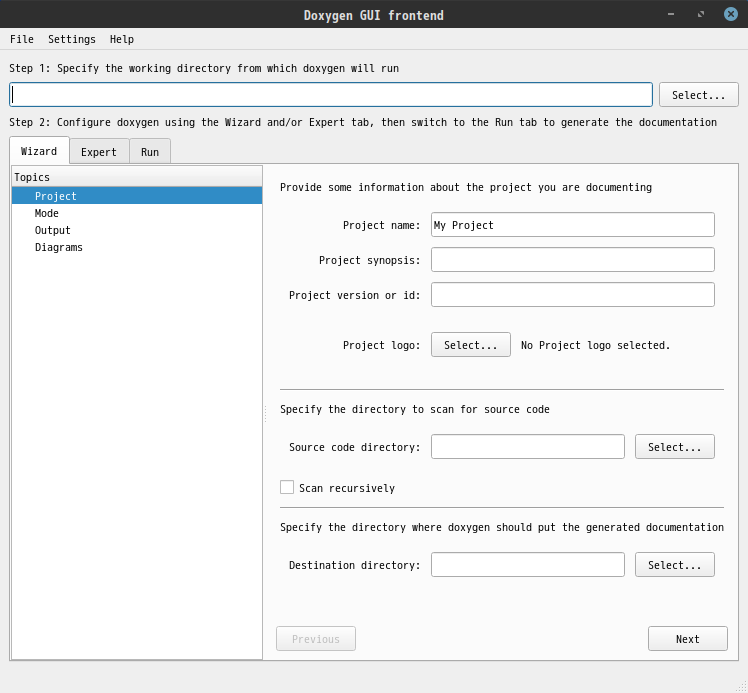This screenshot has width=748, height=693.
Task: Click the Destination directory field
Action: 528,565
